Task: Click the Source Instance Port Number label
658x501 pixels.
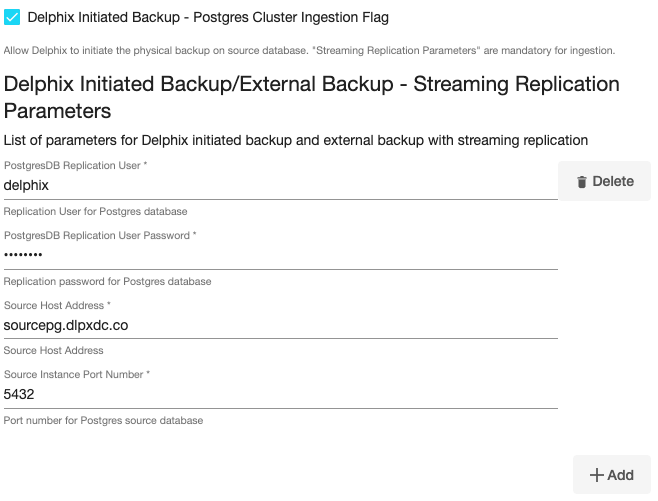Action: 77,374
